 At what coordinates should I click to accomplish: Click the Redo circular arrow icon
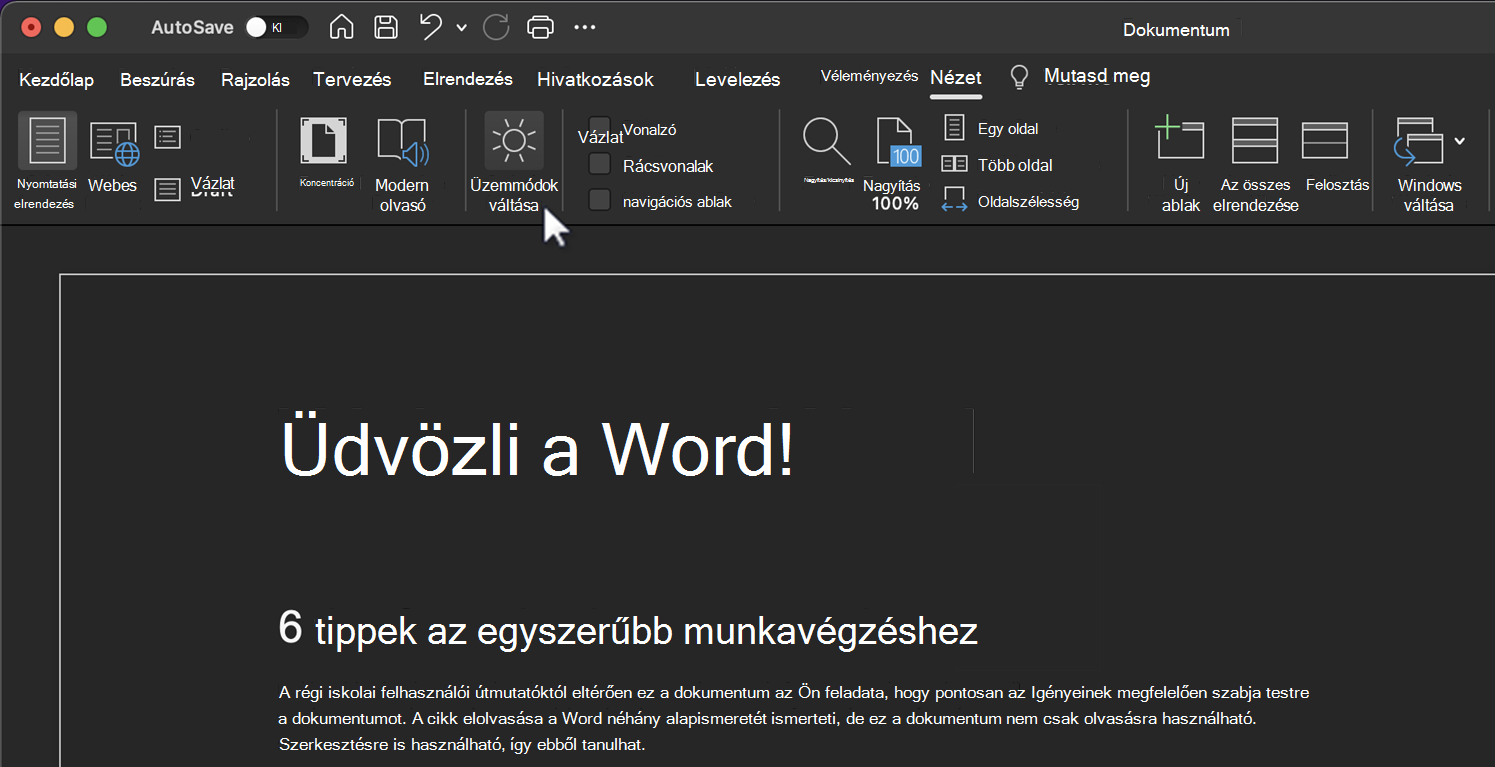496,27
